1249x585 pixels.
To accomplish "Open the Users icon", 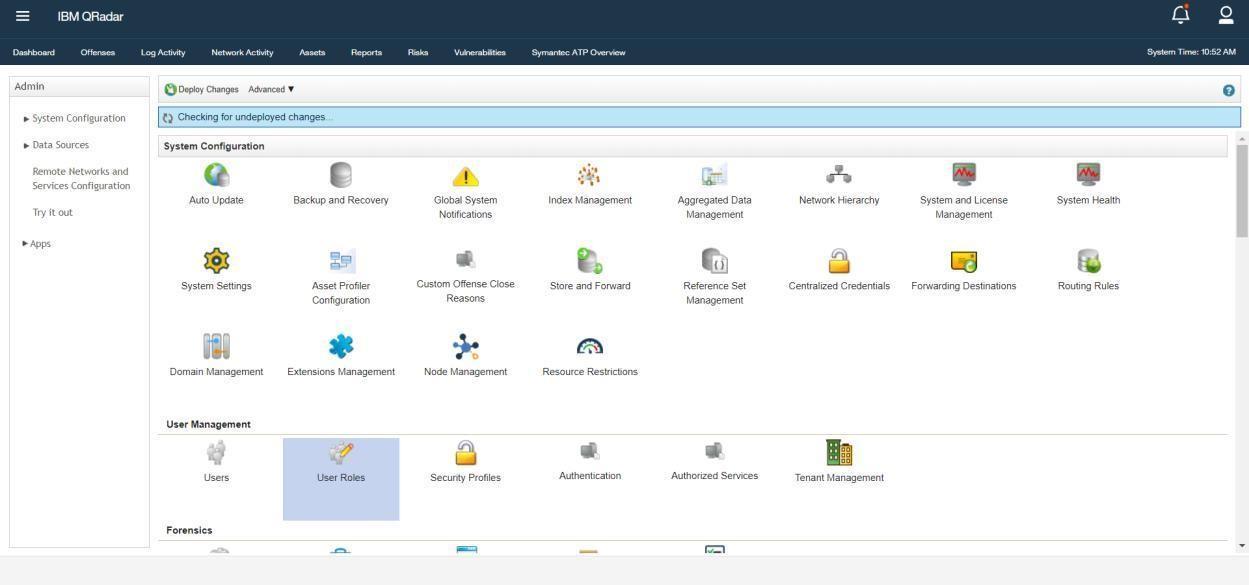I will (216, 453).
